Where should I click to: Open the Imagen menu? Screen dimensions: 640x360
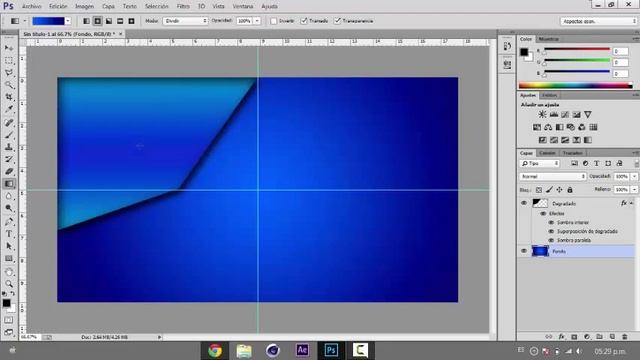[84, 6]
